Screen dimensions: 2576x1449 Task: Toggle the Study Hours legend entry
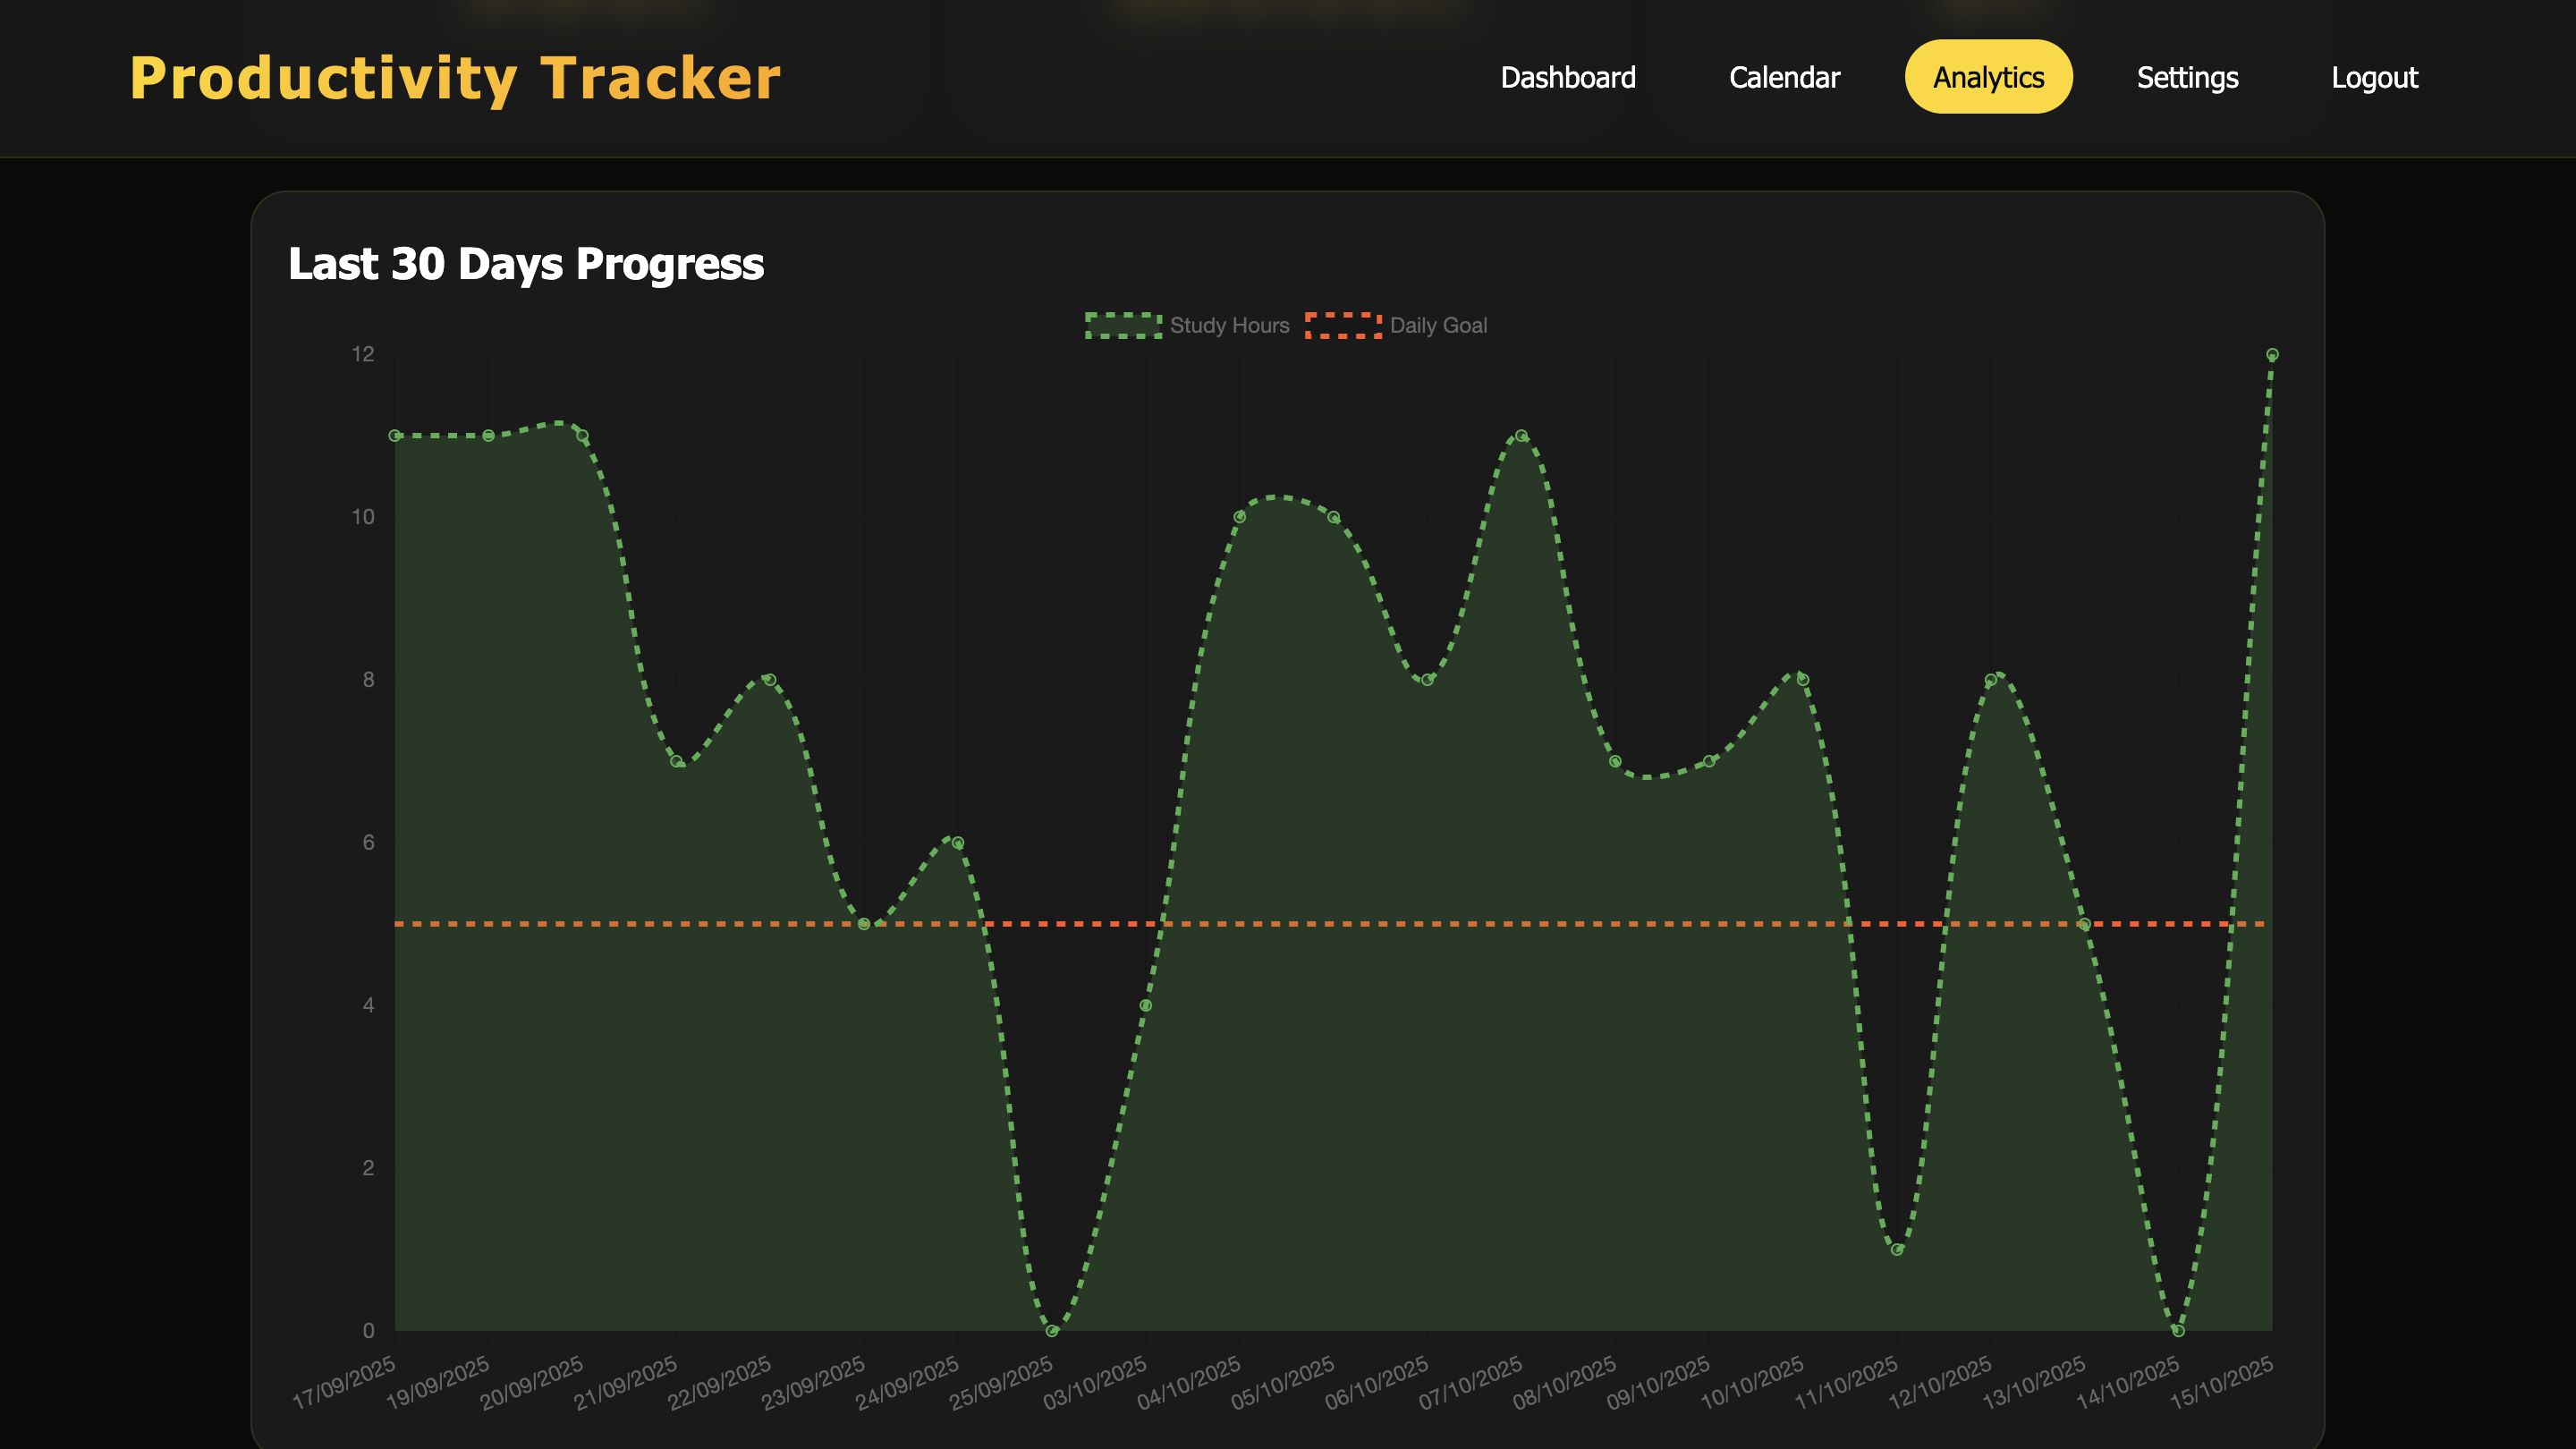point(1186,325)
